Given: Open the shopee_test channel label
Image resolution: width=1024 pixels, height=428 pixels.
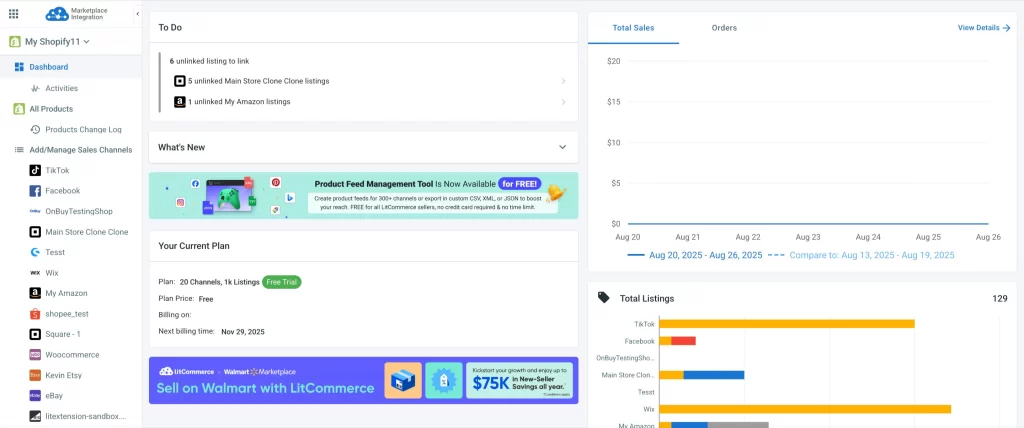Looking at the screenshot, I should click(x=67, y=314).
